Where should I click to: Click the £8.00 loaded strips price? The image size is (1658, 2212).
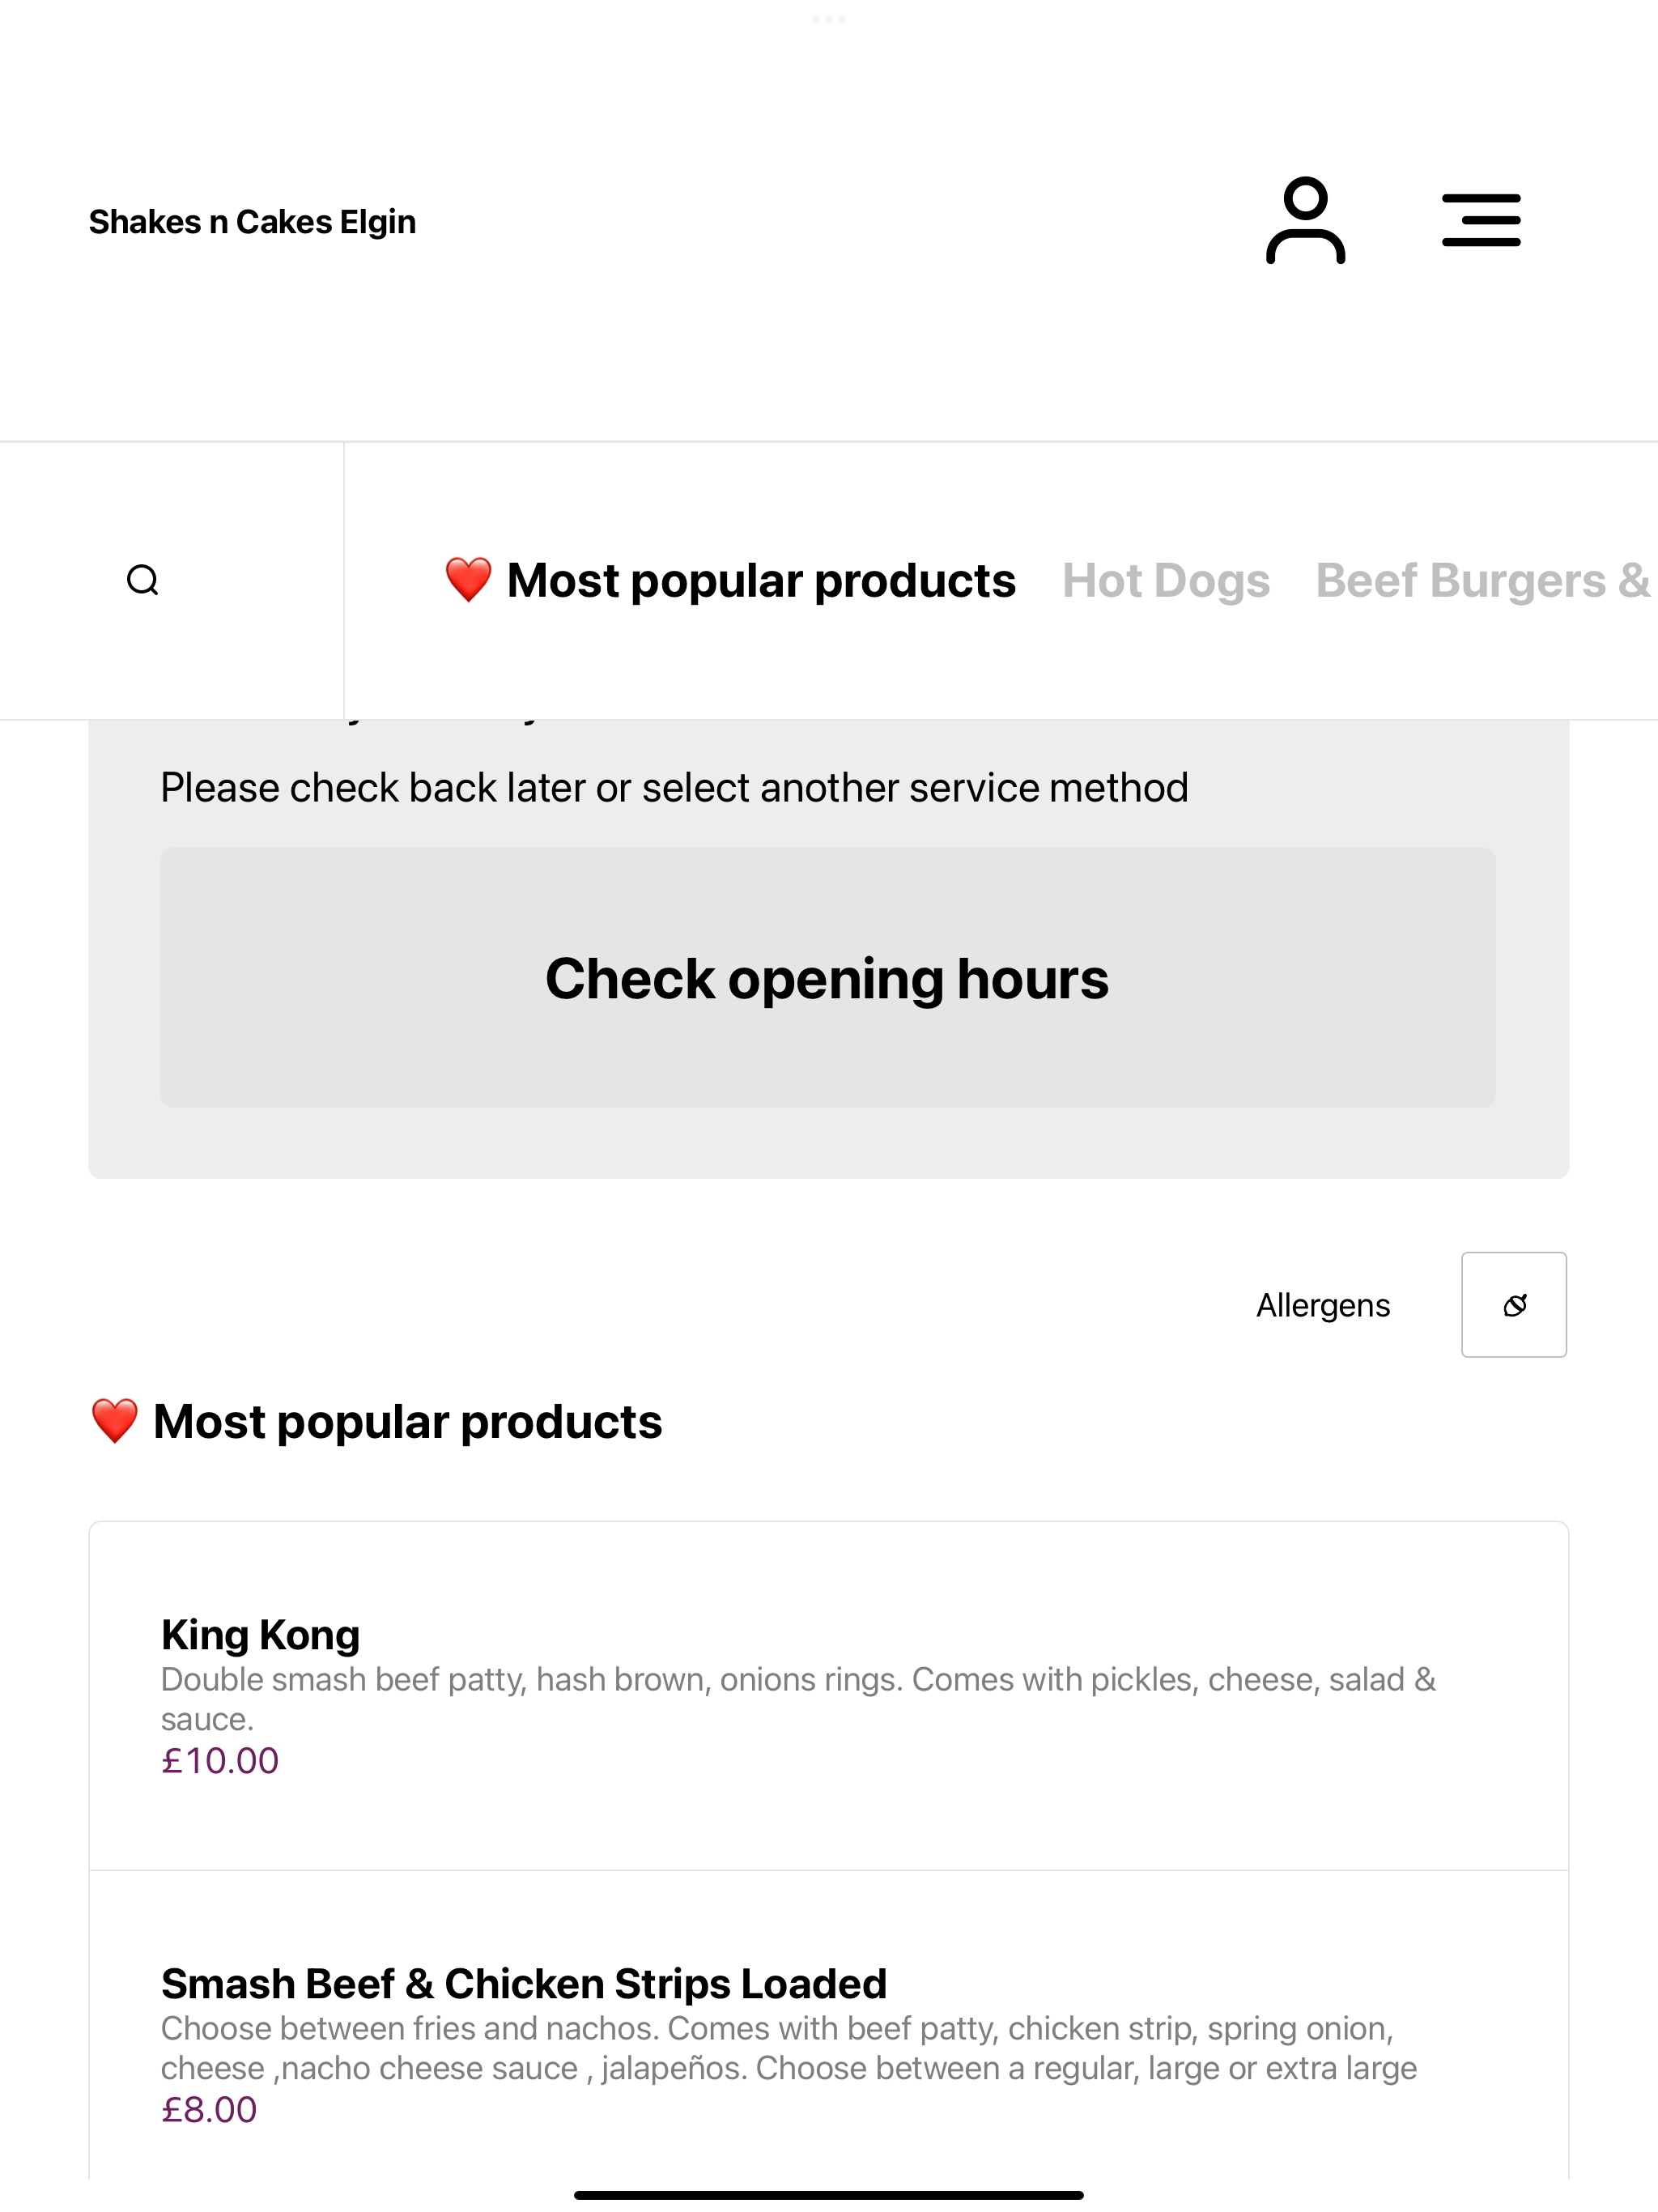pos(209,2109)
